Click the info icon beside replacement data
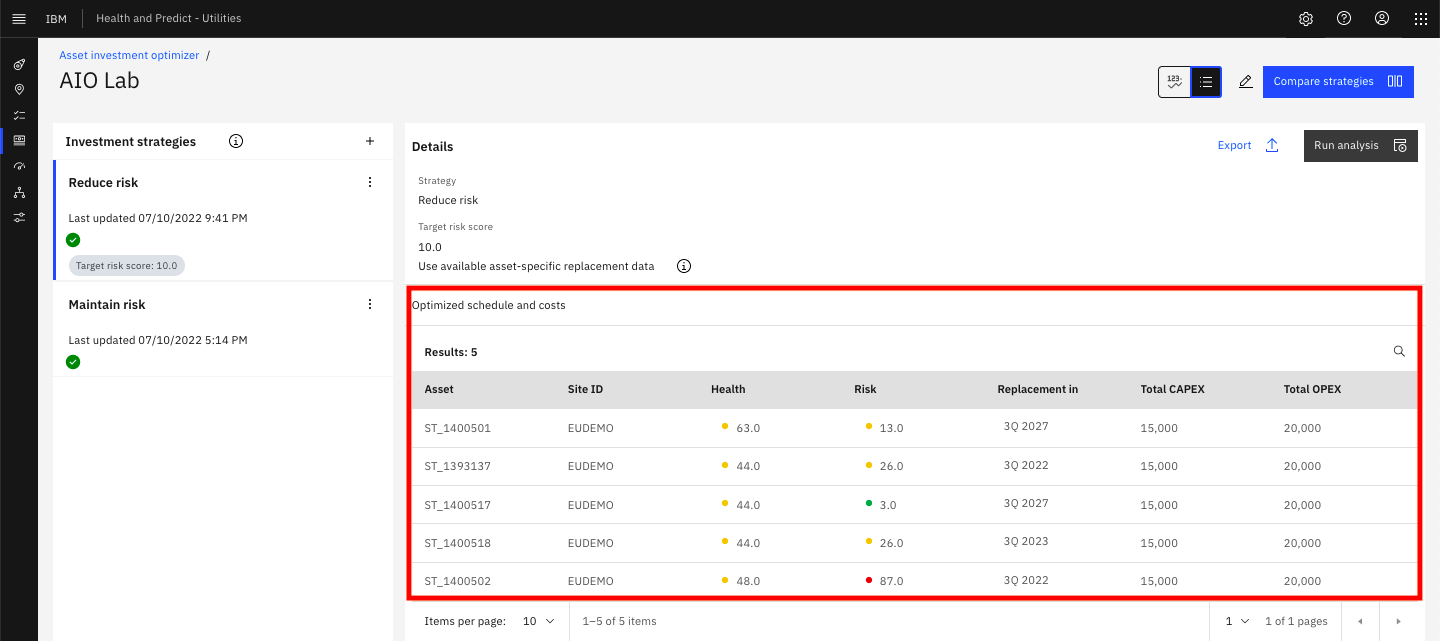The height and width of the screenshot is (641, 1440). 684,267
